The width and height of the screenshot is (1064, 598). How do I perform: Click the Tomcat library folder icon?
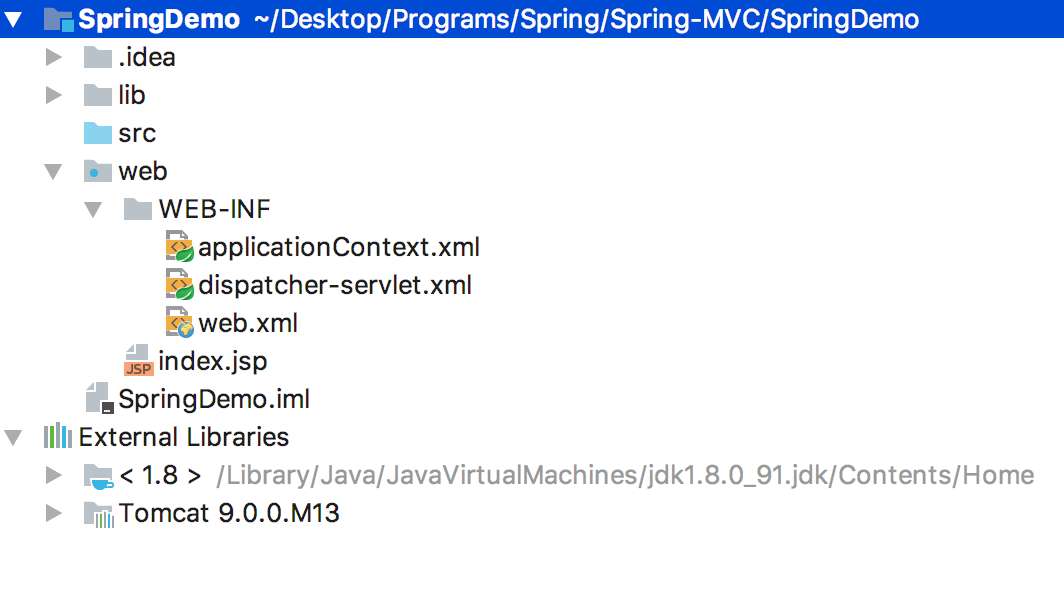98,514
